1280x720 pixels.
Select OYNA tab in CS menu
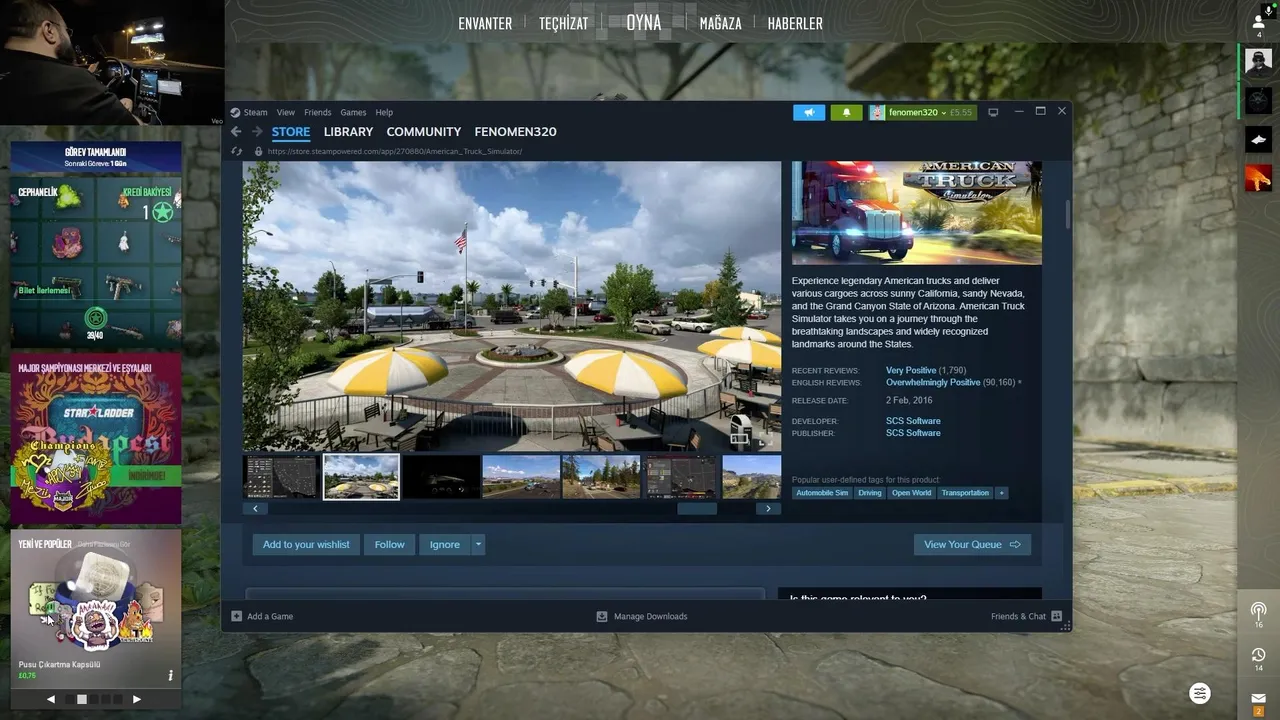[x=644, y=22]
